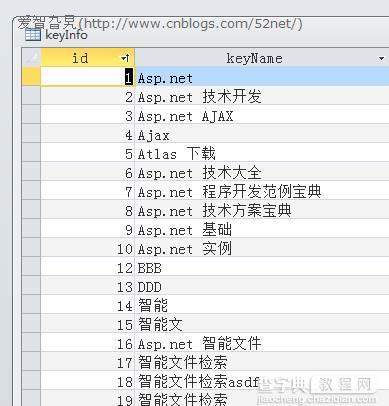Click the id cell with value 6

(x=88, y=172)
